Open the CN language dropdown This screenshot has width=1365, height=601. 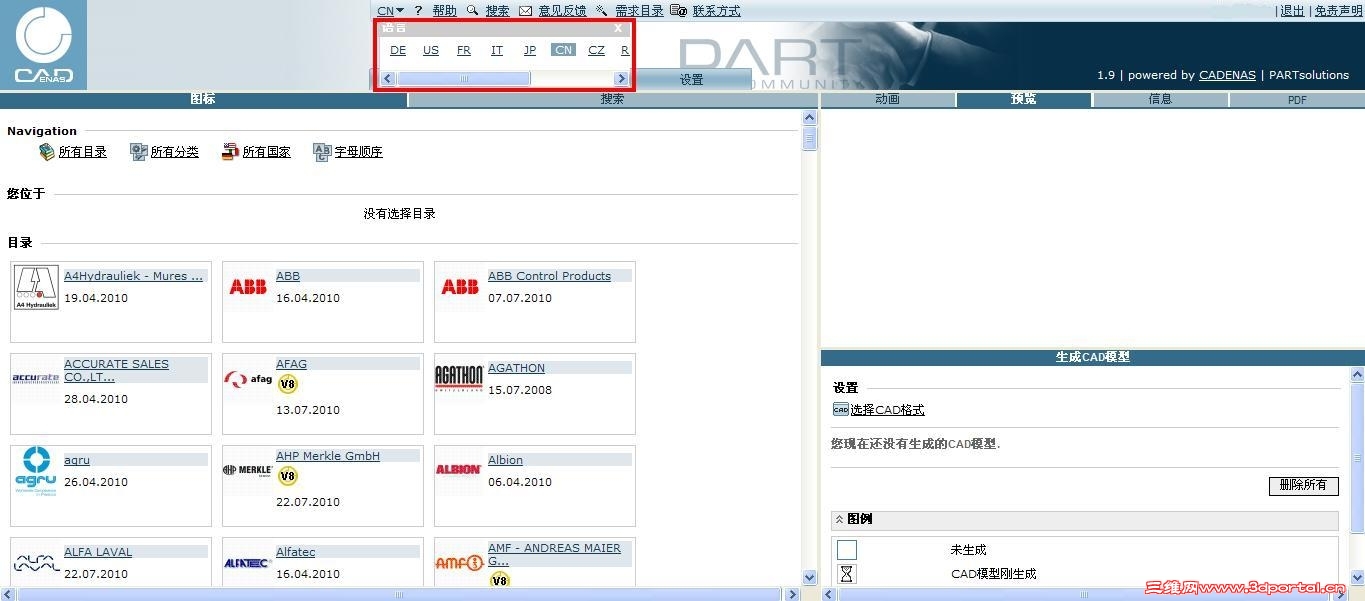[x=390, y=11]
